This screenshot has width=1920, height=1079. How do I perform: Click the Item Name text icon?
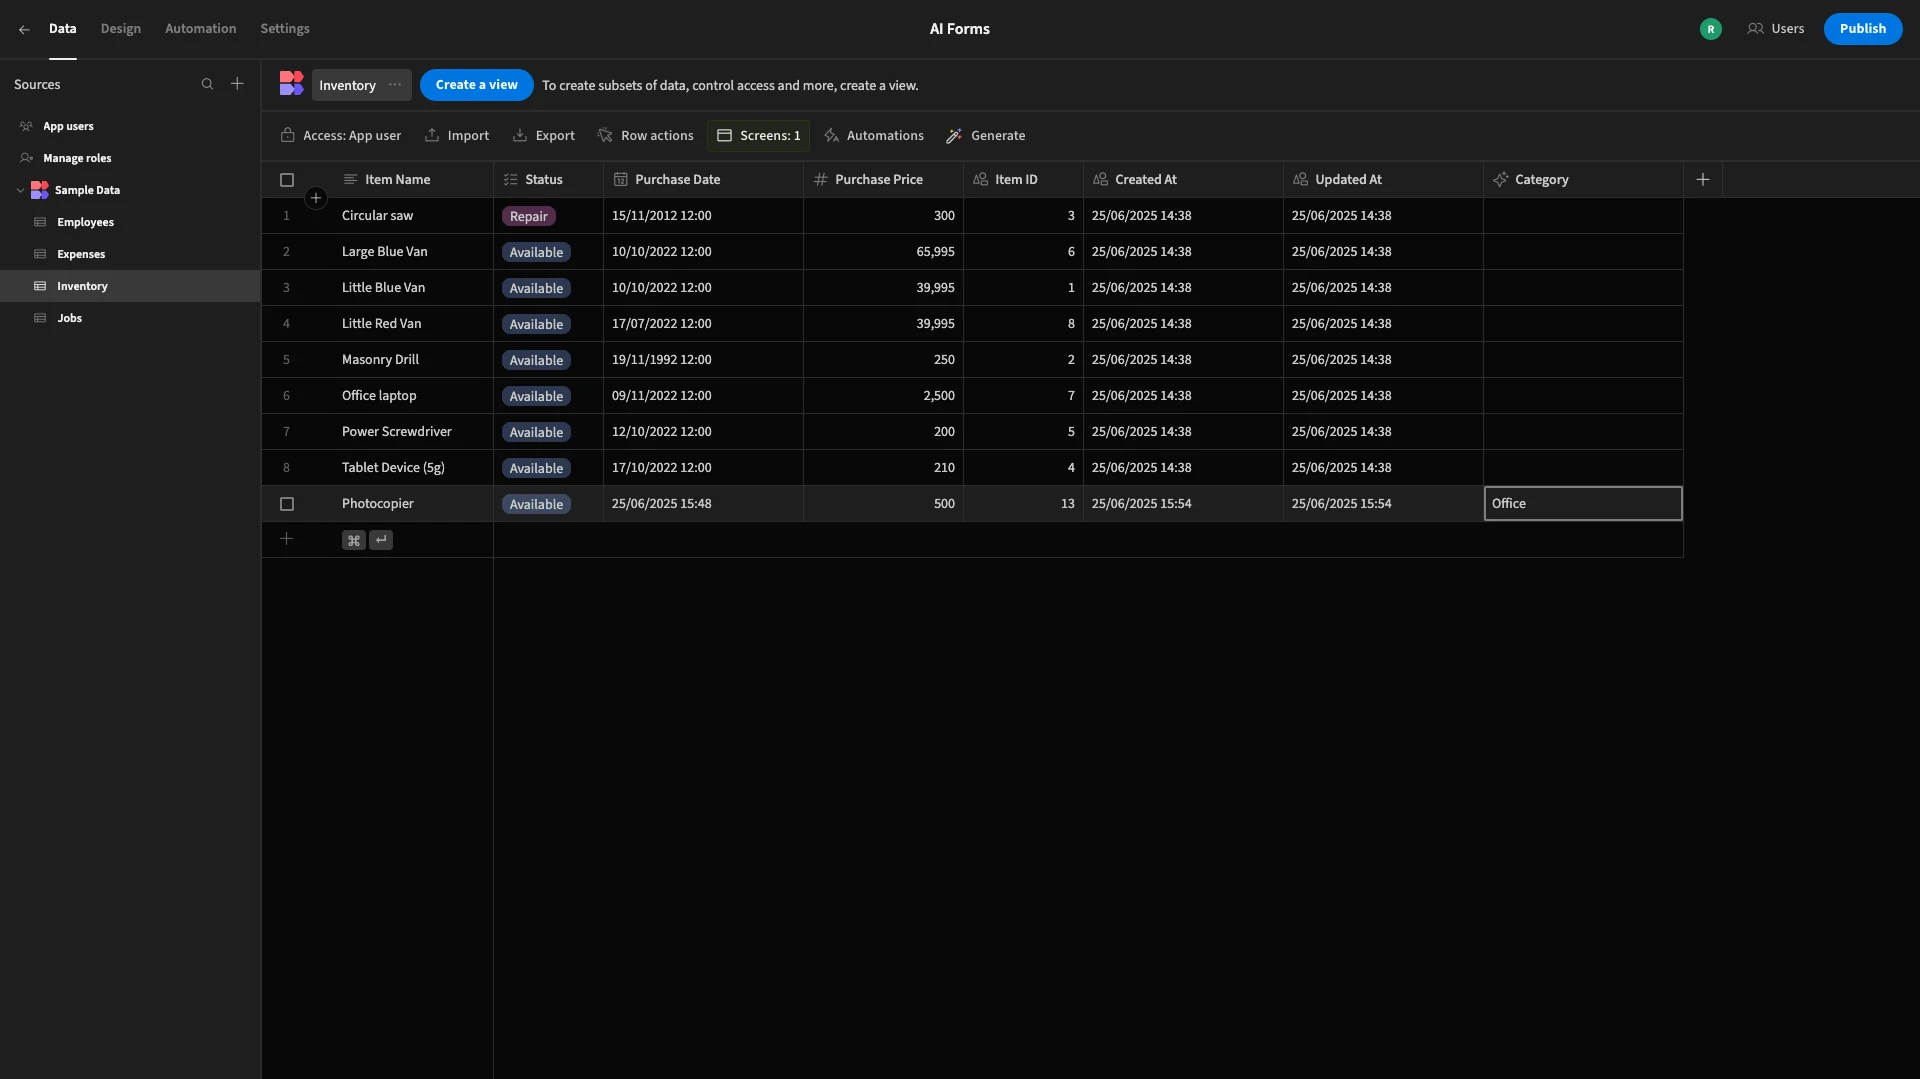pyautogui.click(x=350, y=179)
